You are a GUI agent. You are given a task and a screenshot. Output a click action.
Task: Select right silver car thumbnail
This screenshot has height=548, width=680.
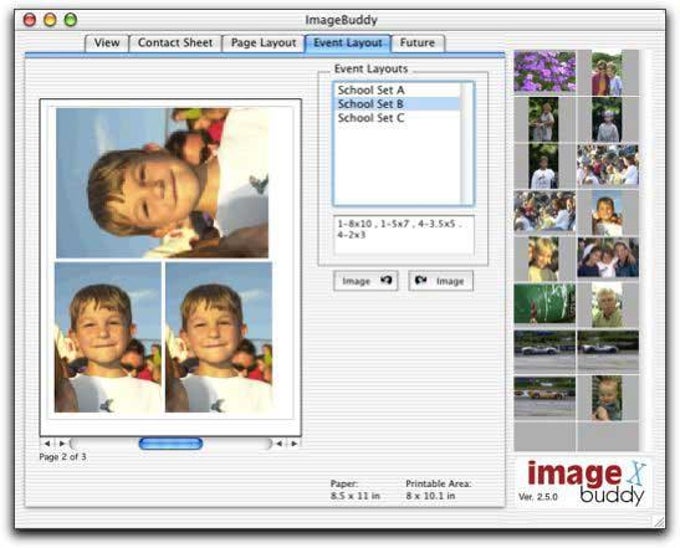608,349
